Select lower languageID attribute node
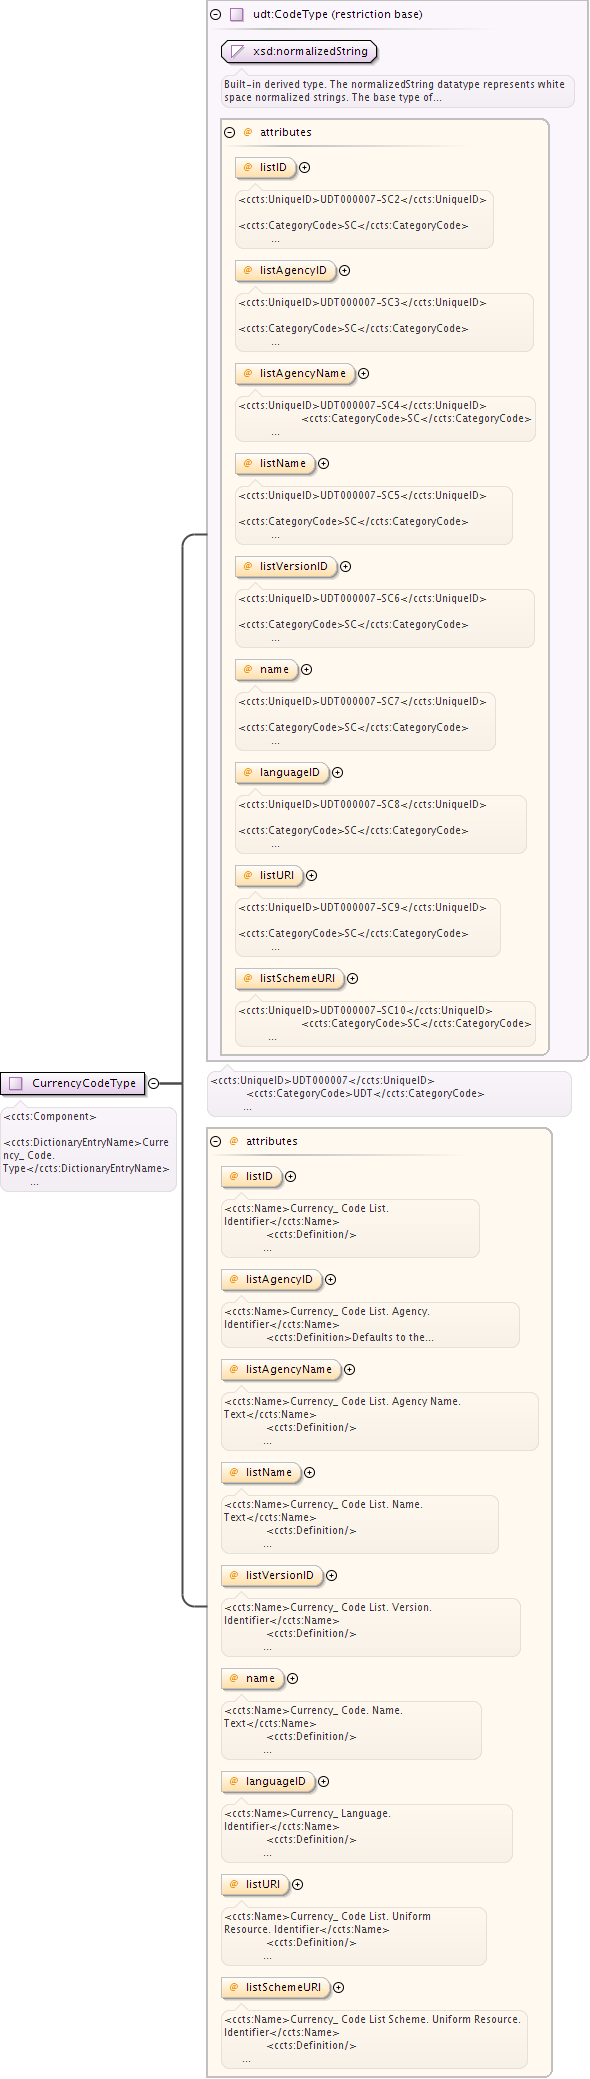 (x=268, y=1782)
